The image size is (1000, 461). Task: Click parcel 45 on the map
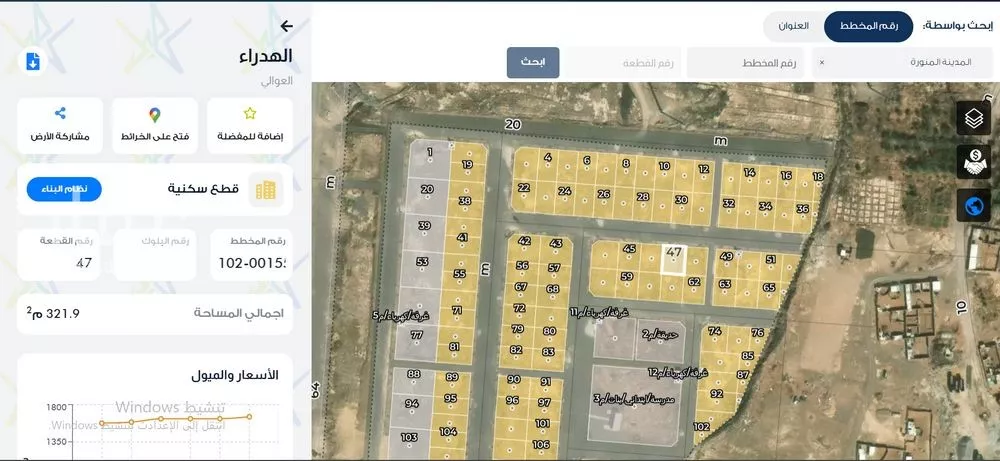pyautogui.click(x=629, y=249)
